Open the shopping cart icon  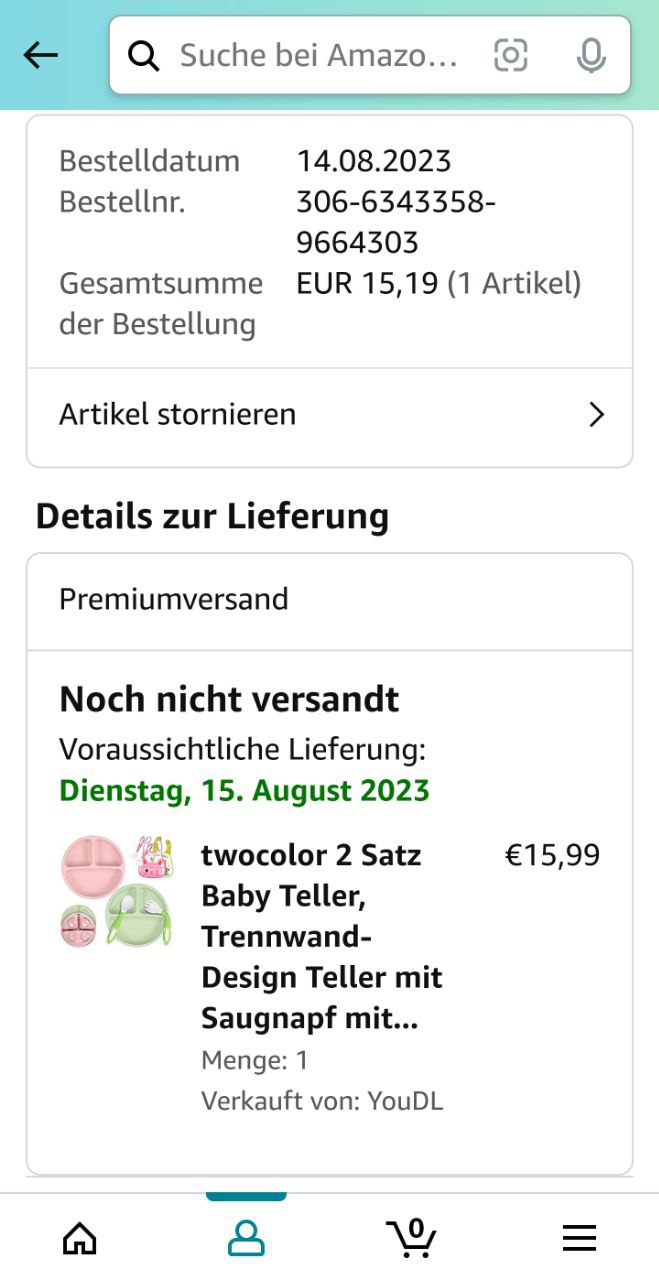tap(411, 1238)
